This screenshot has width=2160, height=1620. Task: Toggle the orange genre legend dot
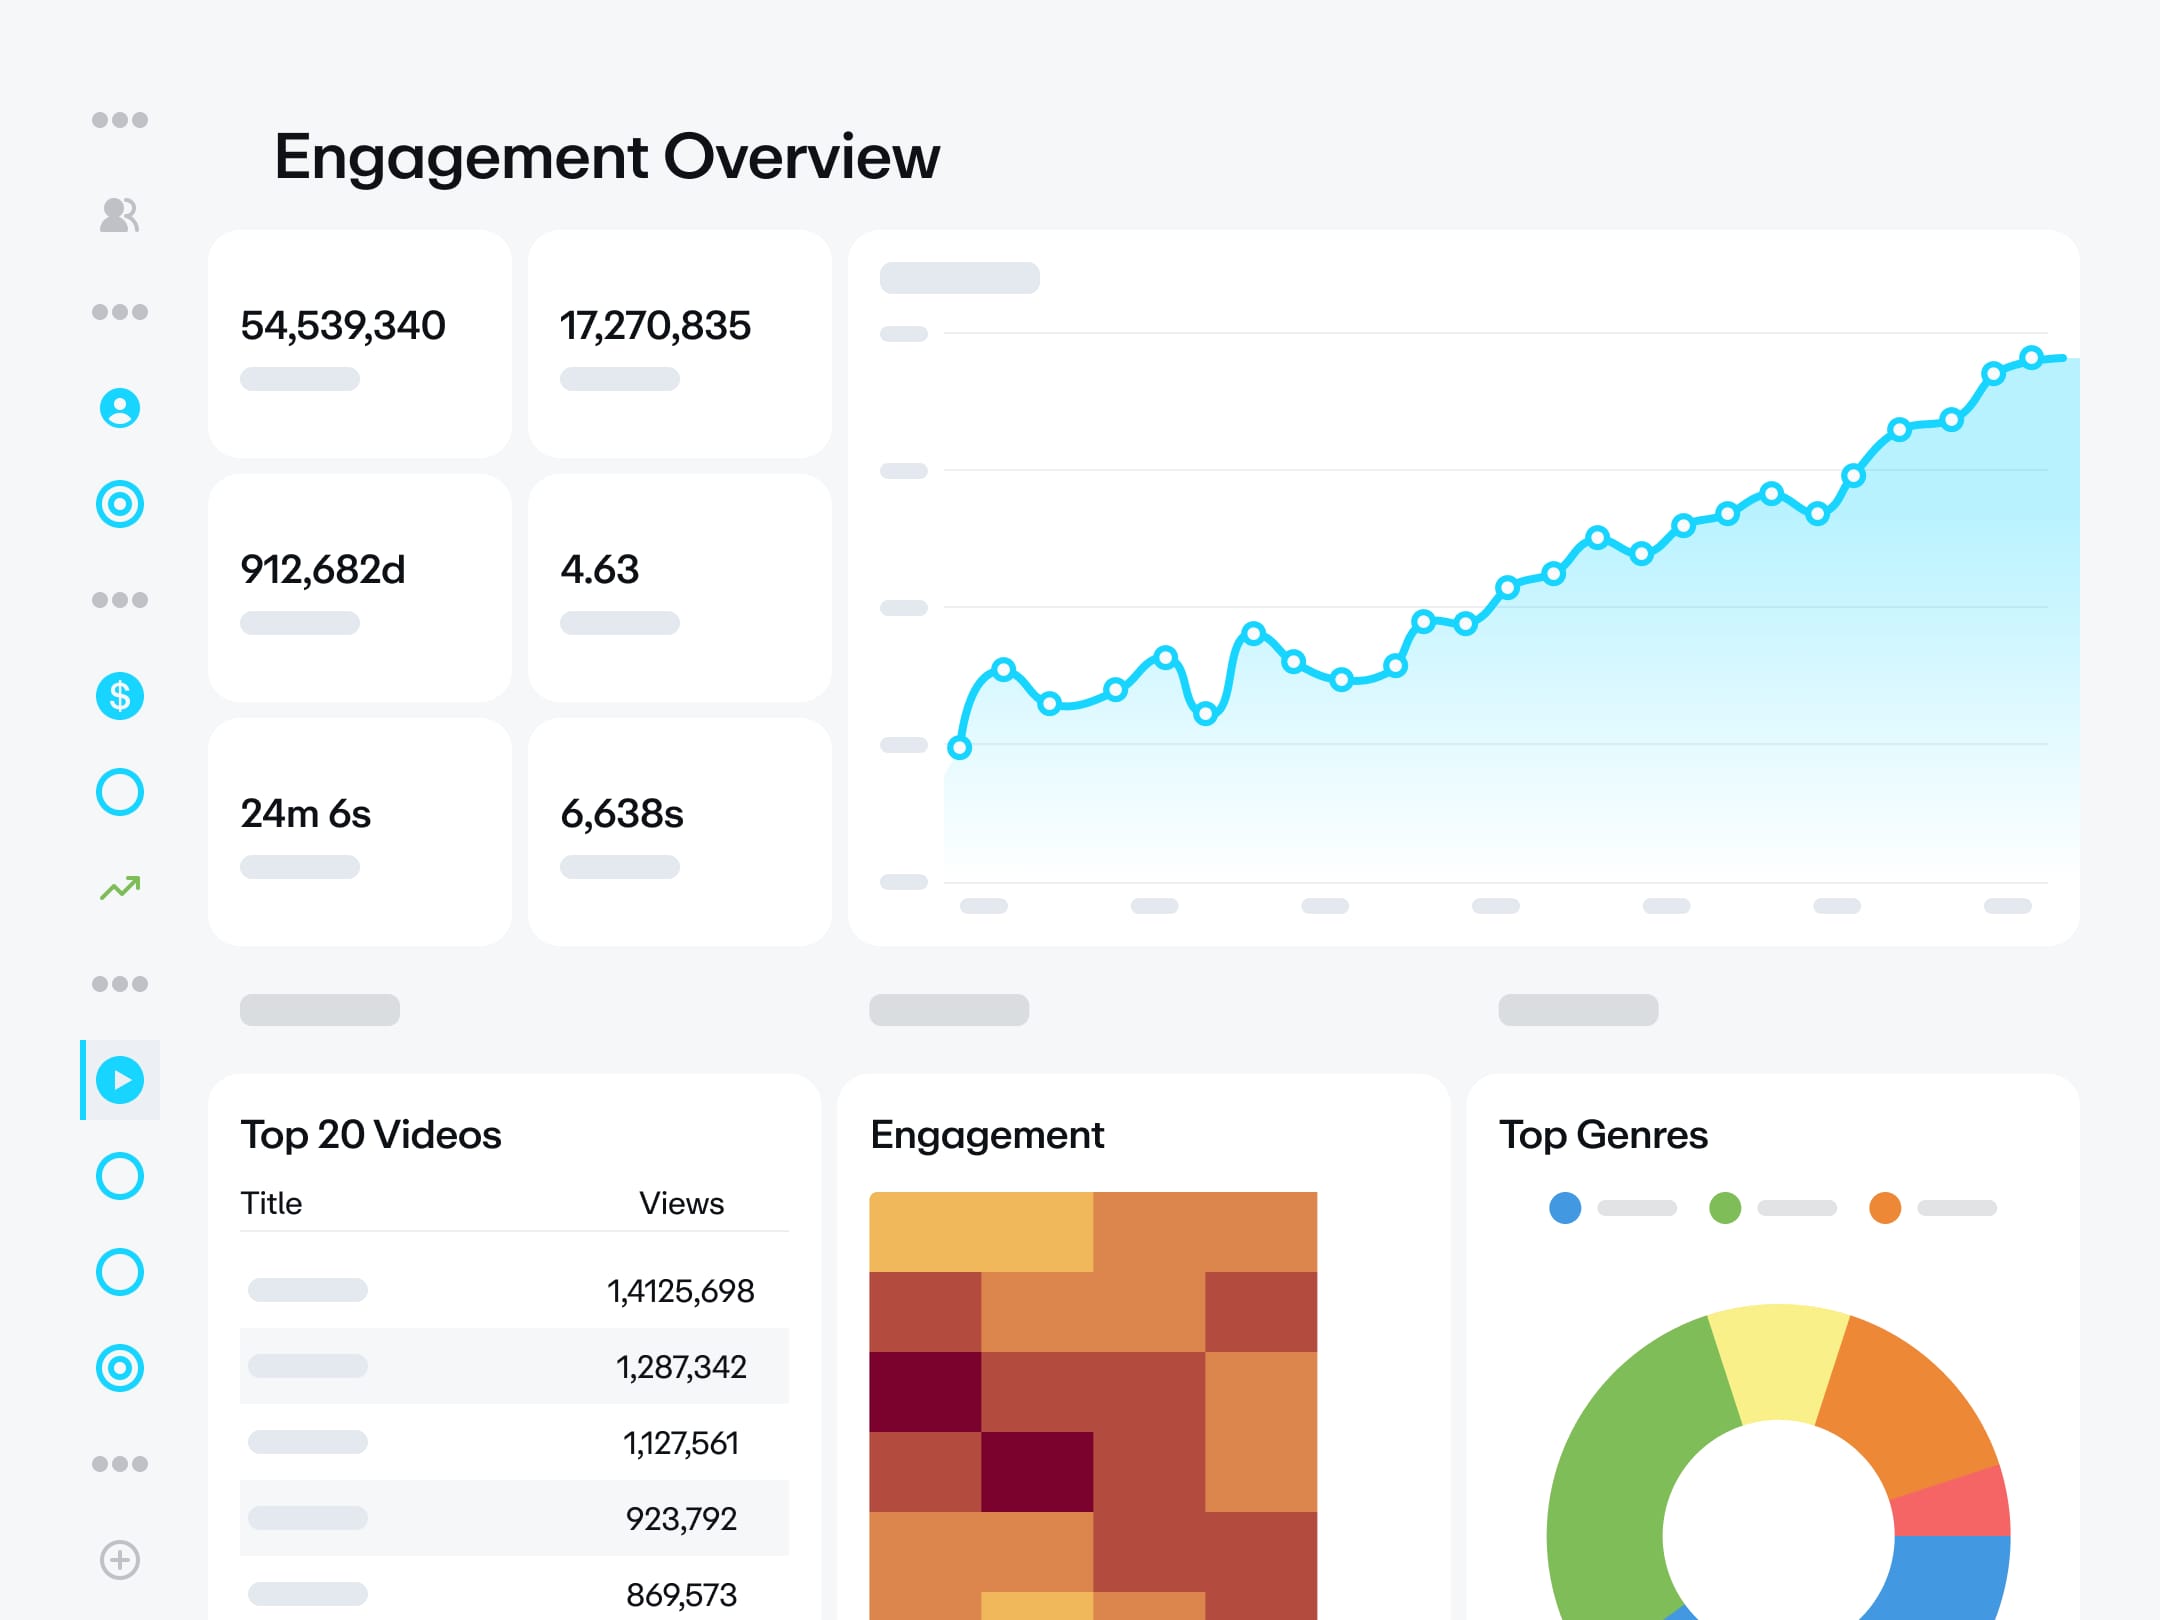[x=1885, y=1208]
